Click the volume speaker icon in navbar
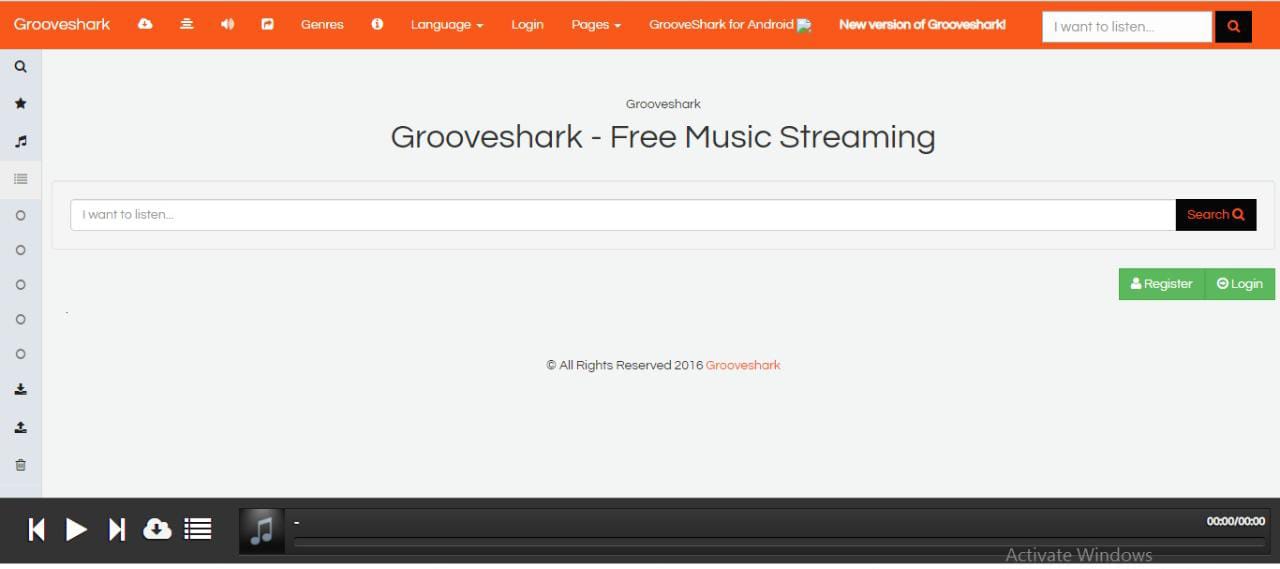This screenshot has height=569, width=1280. tap(227, 24)
